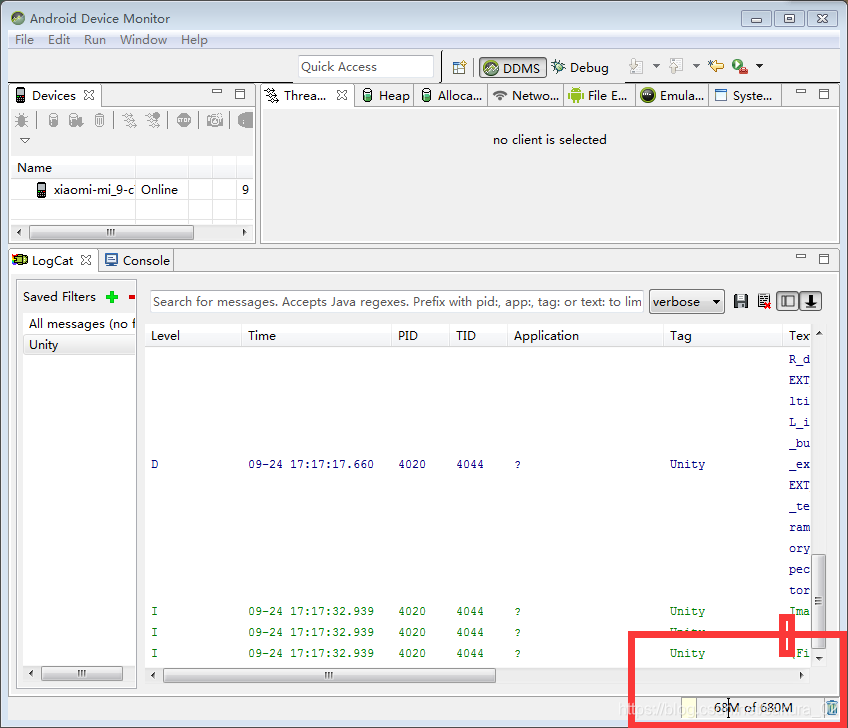Open the Heap tab
848x728 pixels.
point(386,96)
